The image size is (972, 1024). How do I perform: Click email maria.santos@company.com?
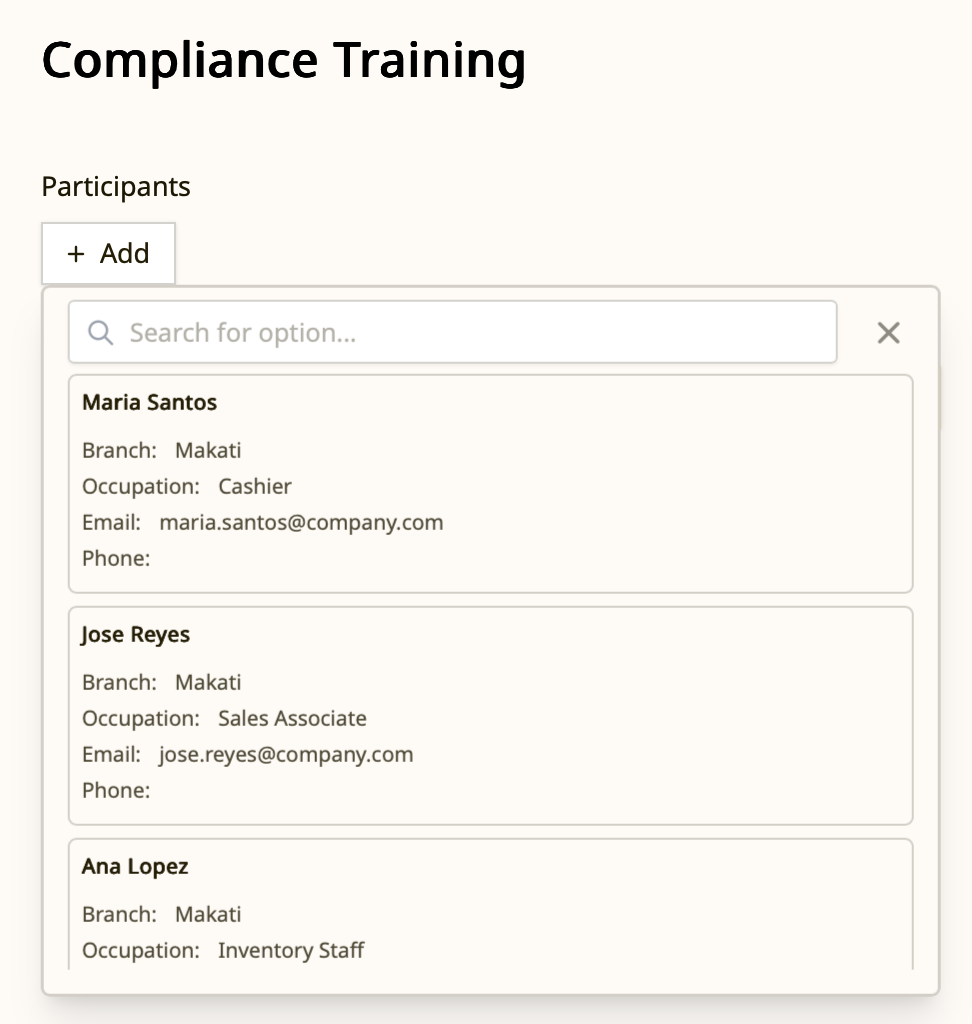click(301, 522)
